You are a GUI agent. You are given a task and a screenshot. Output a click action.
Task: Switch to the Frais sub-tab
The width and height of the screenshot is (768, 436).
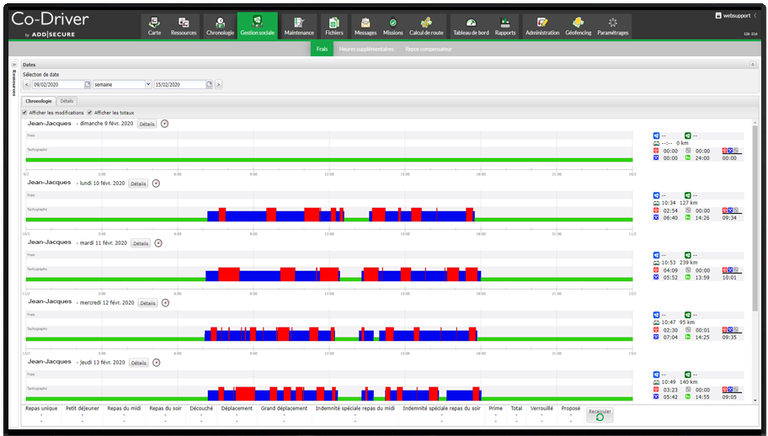click(x=322, y=49)
